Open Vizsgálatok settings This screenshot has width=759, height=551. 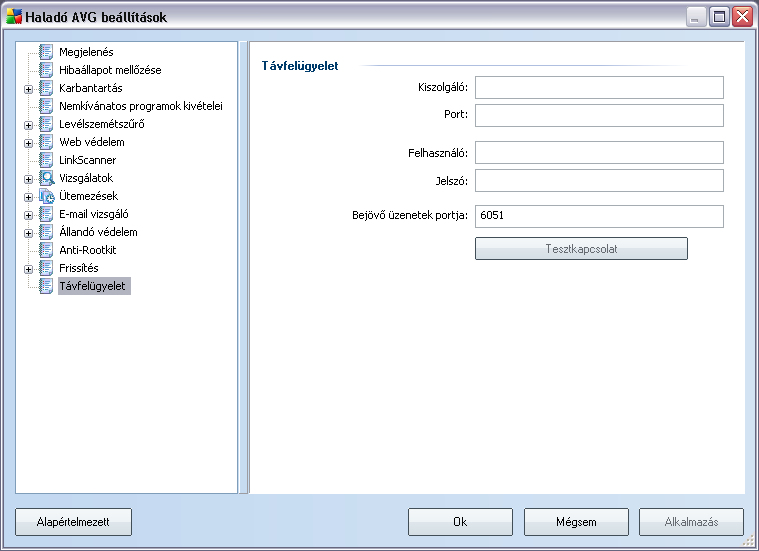(86, 178)
